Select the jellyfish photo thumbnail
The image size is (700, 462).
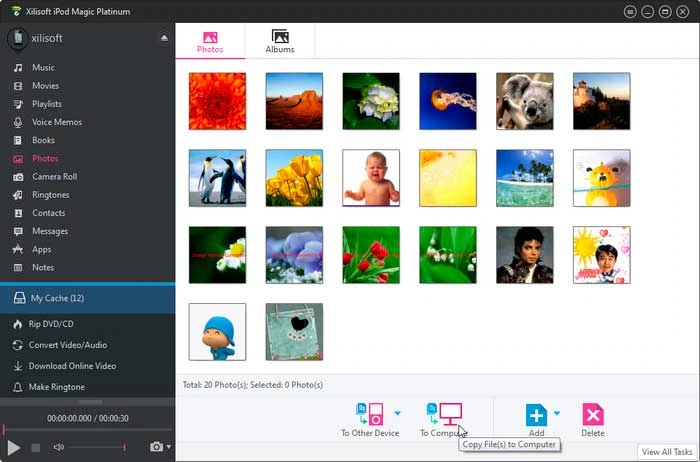pos(448,101)
